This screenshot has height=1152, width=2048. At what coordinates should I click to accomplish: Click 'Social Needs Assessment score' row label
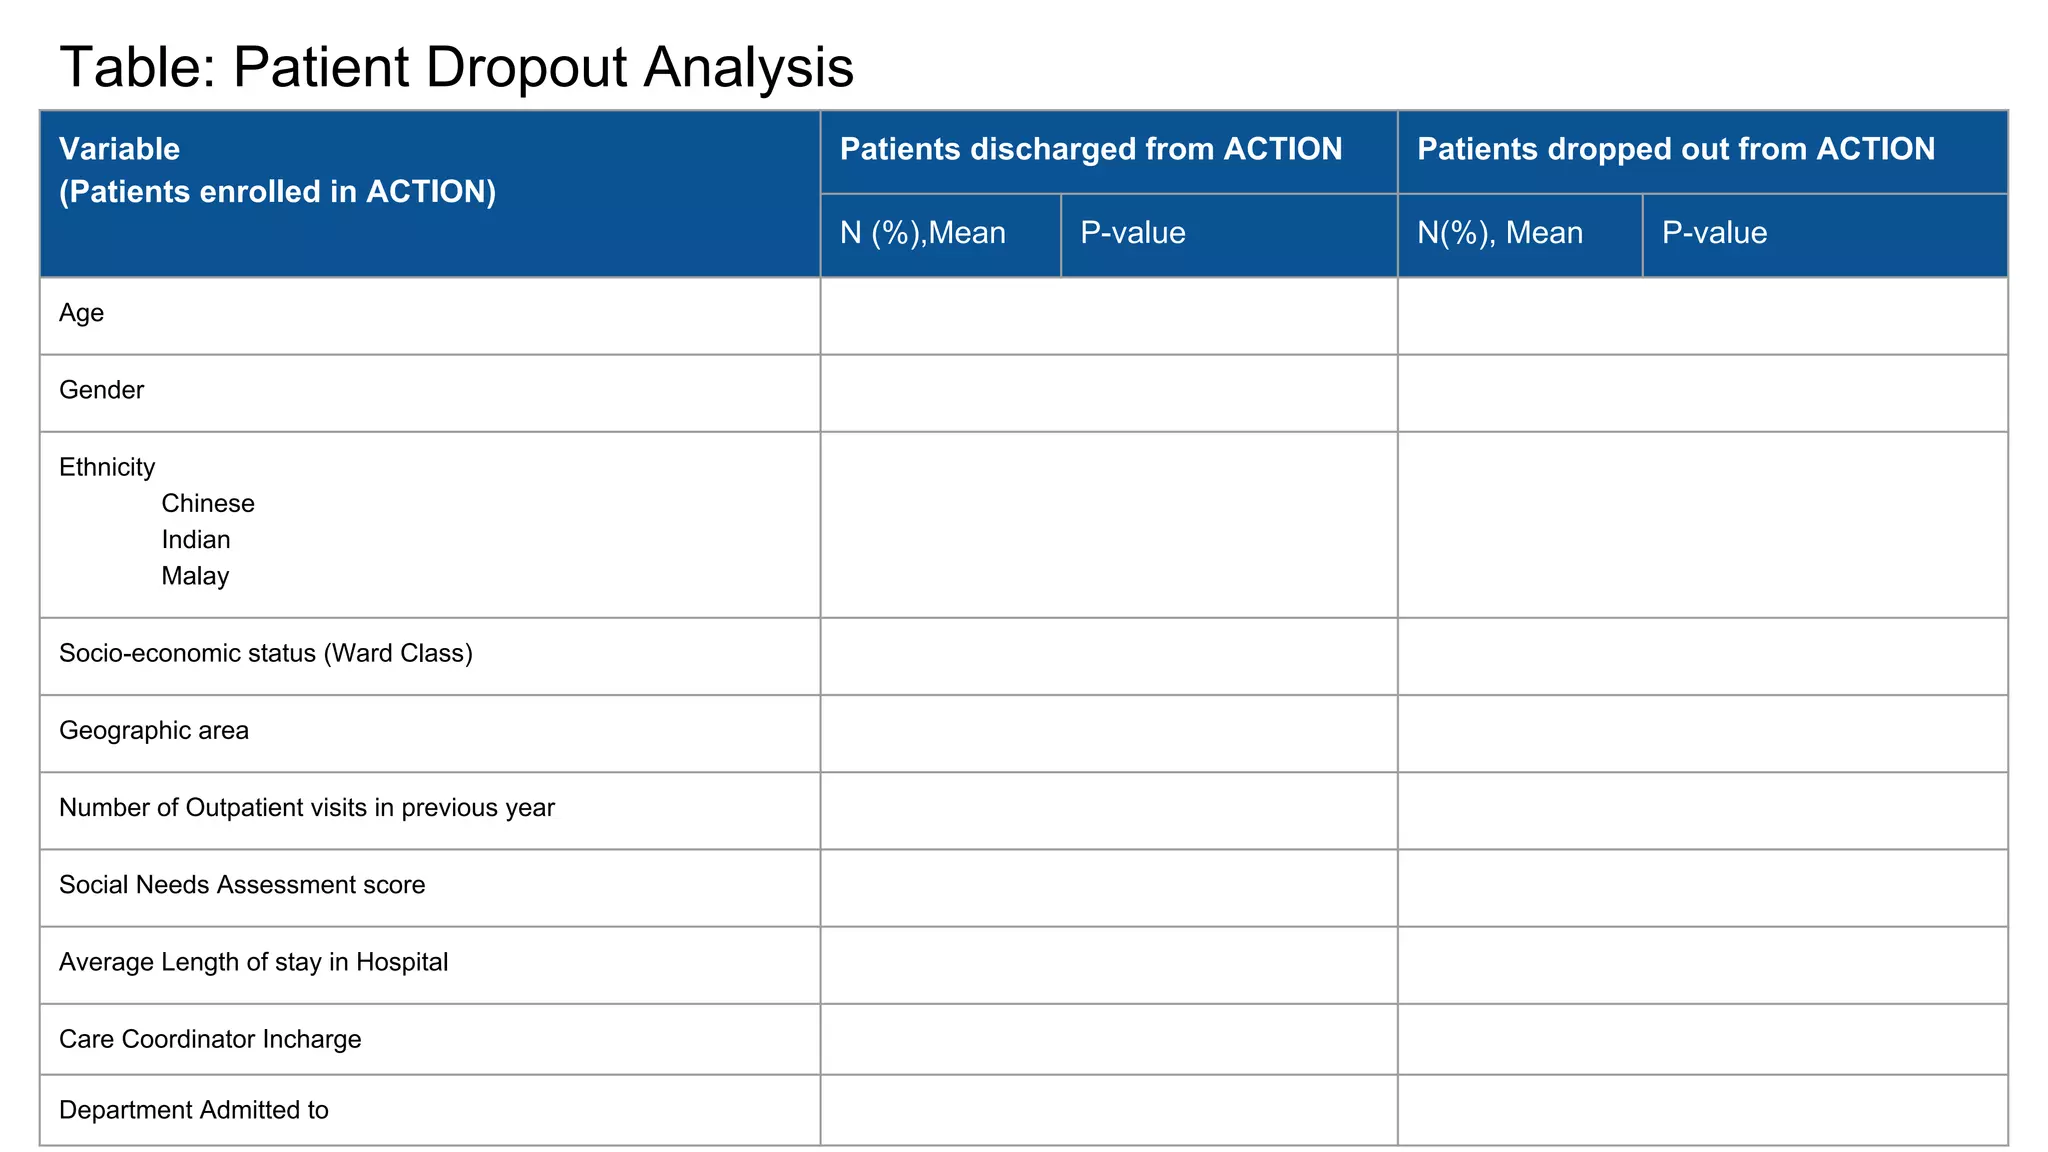[242, 885]
